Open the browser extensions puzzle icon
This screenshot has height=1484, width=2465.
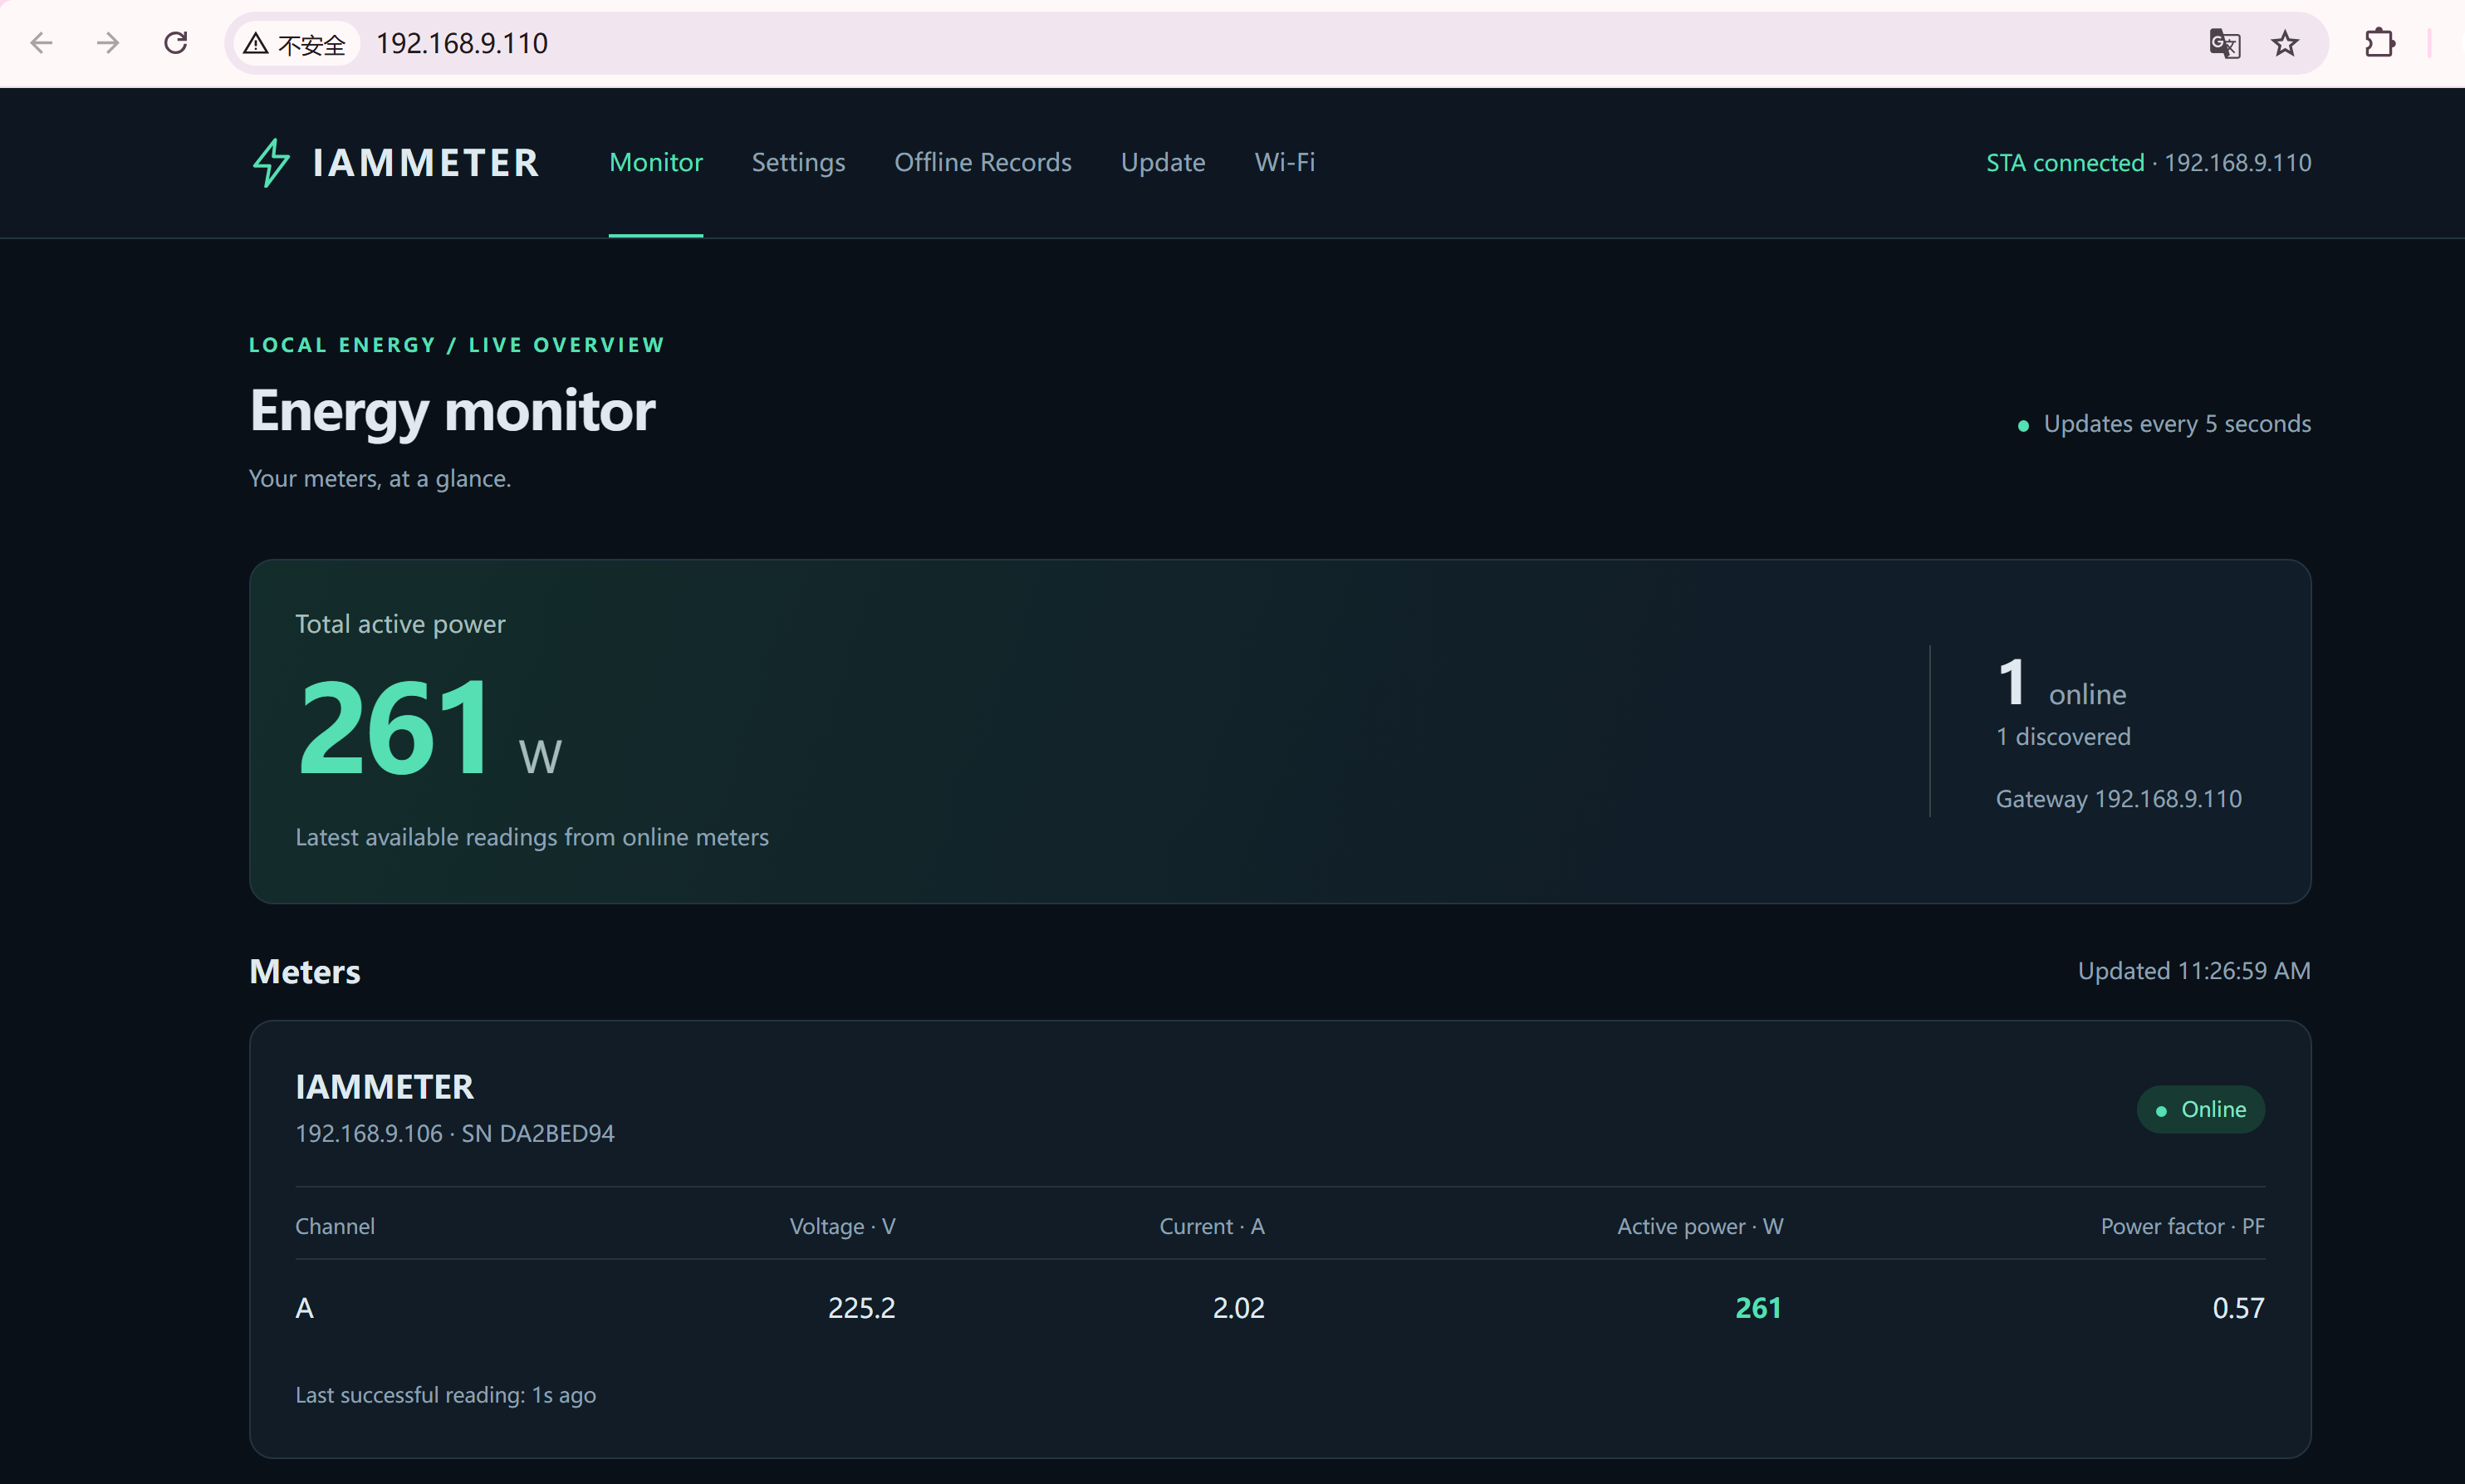coord(2379,43)
